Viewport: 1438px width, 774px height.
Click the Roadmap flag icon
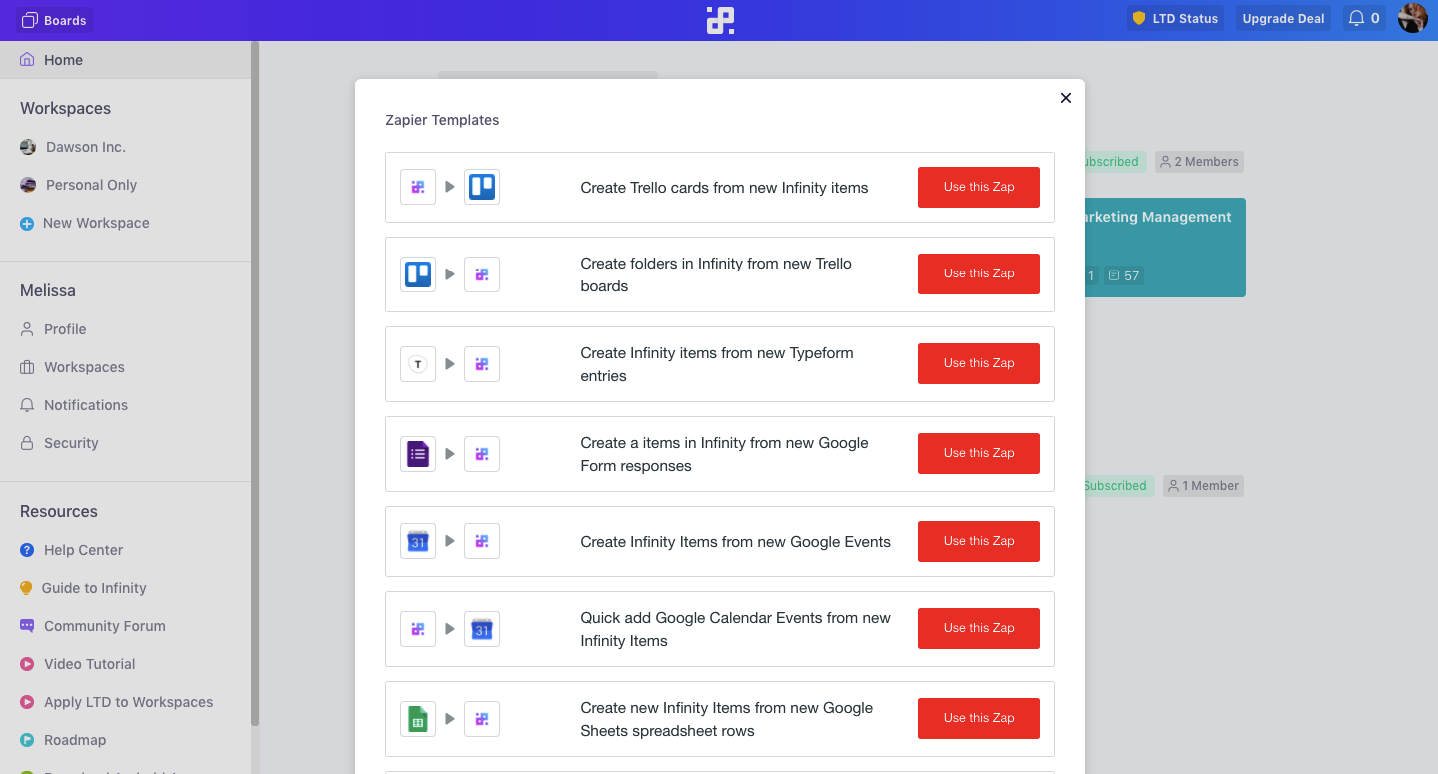point(27,740)
